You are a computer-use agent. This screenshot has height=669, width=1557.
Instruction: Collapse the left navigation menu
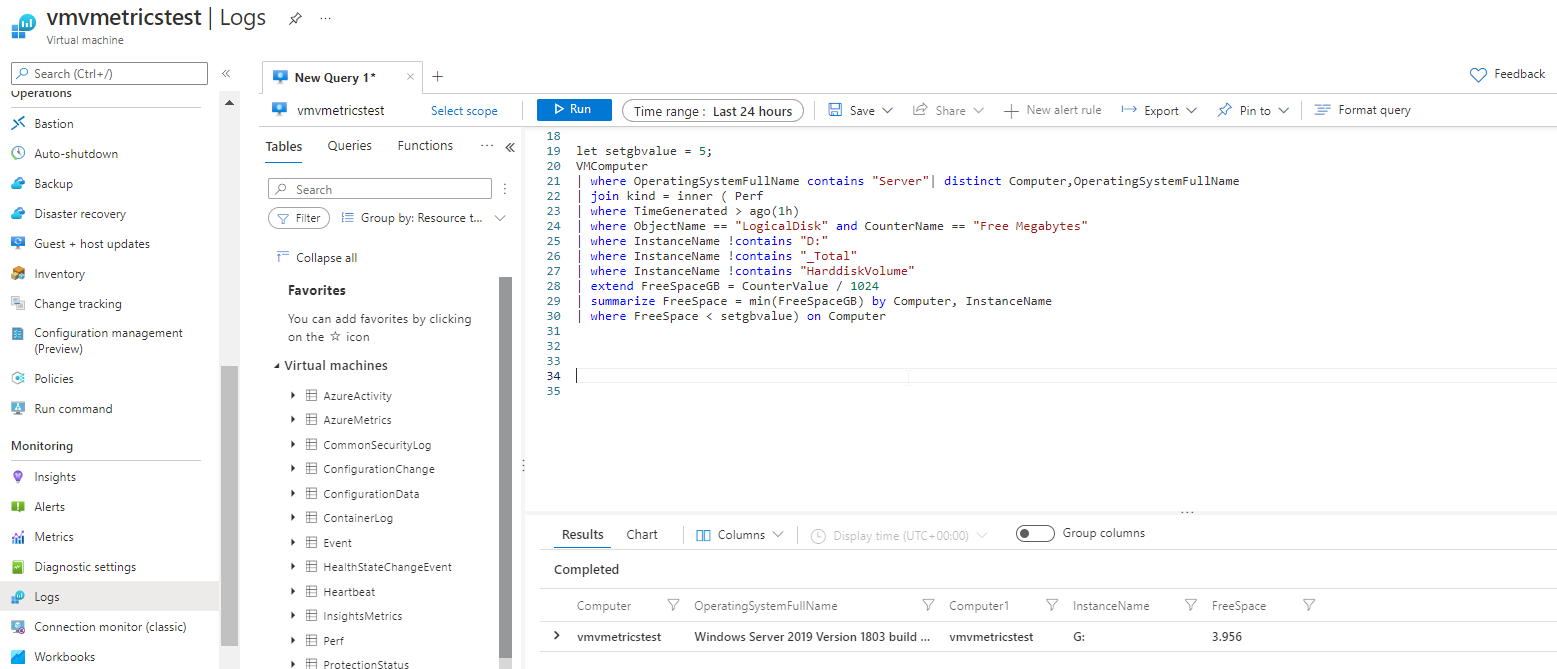tap(226, 74)
